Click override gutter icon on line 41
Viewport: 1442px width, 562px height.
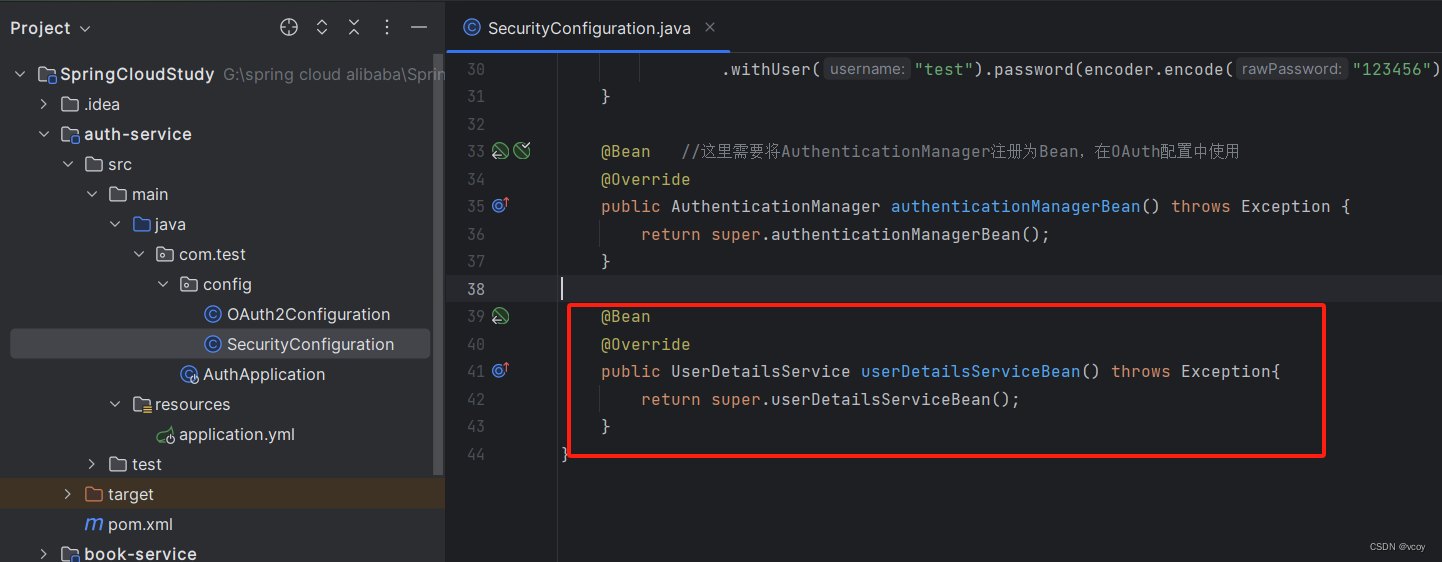(x=501, y=370)
